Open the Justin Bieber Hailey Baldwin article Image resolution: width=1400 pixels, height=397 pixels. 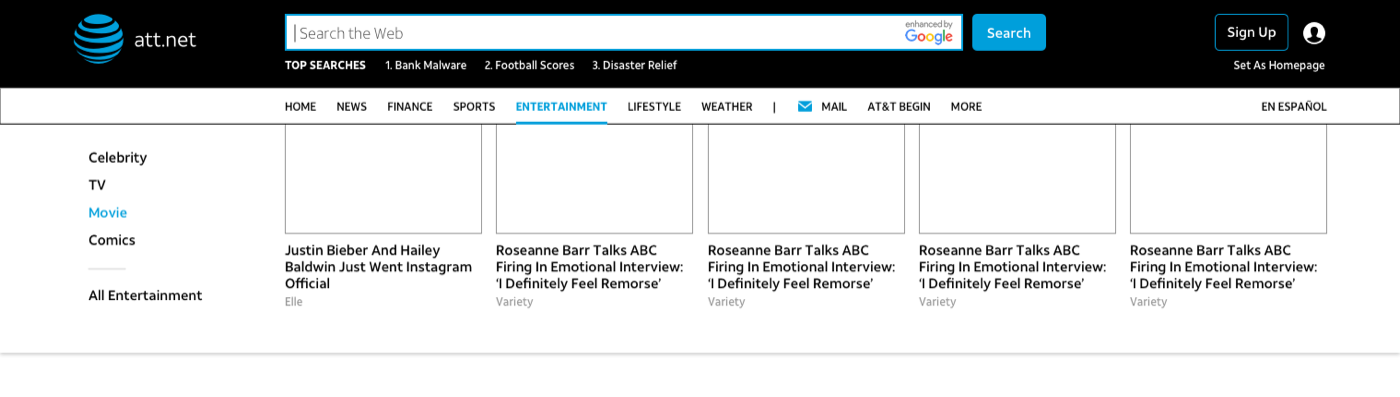click(379, 267)
